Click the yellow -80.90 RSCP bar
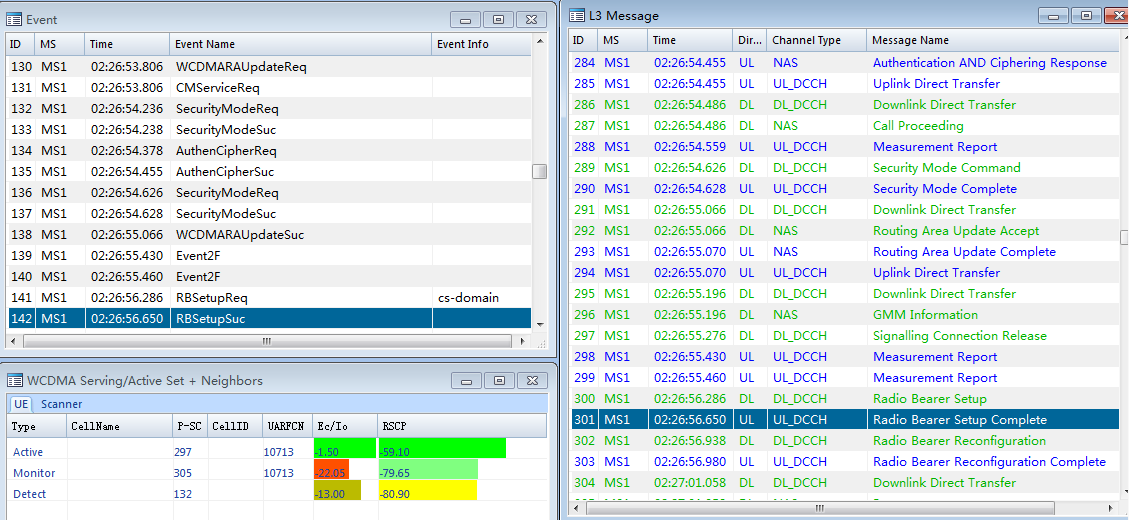 428,490
